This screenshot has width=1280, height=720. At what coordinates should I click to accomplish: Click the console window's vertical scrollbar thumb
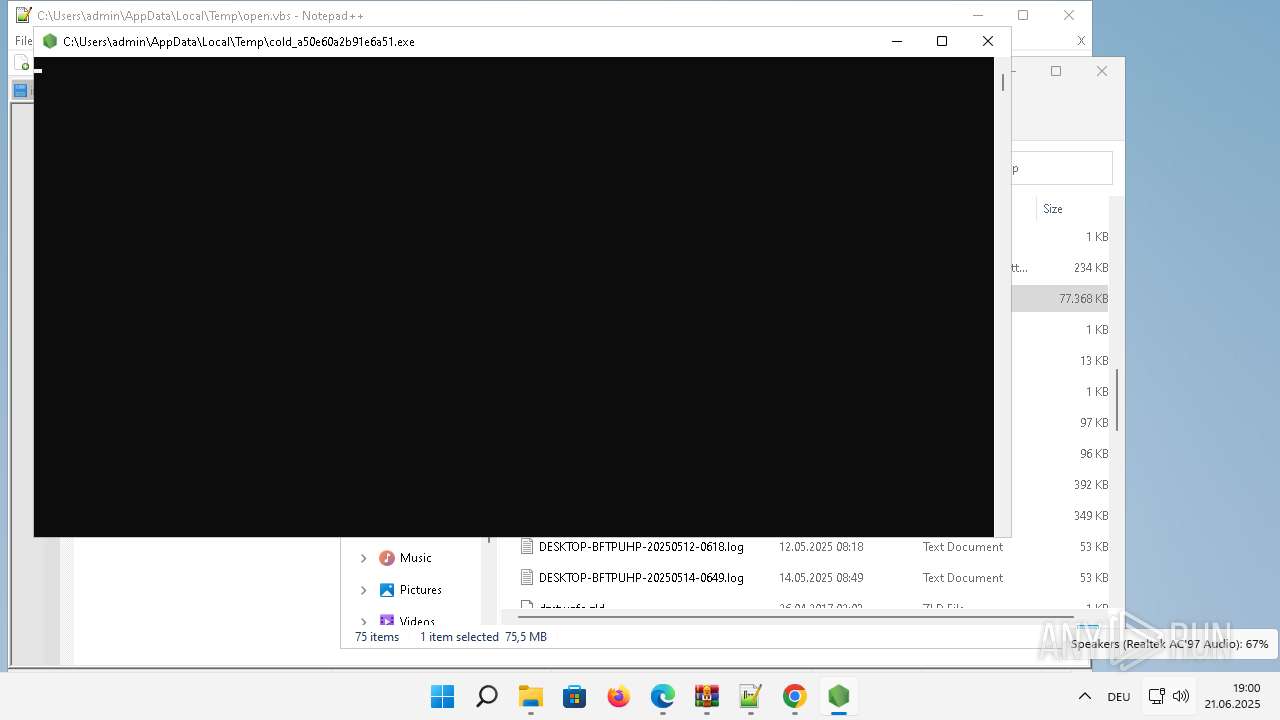click(x=1003, y=81)
